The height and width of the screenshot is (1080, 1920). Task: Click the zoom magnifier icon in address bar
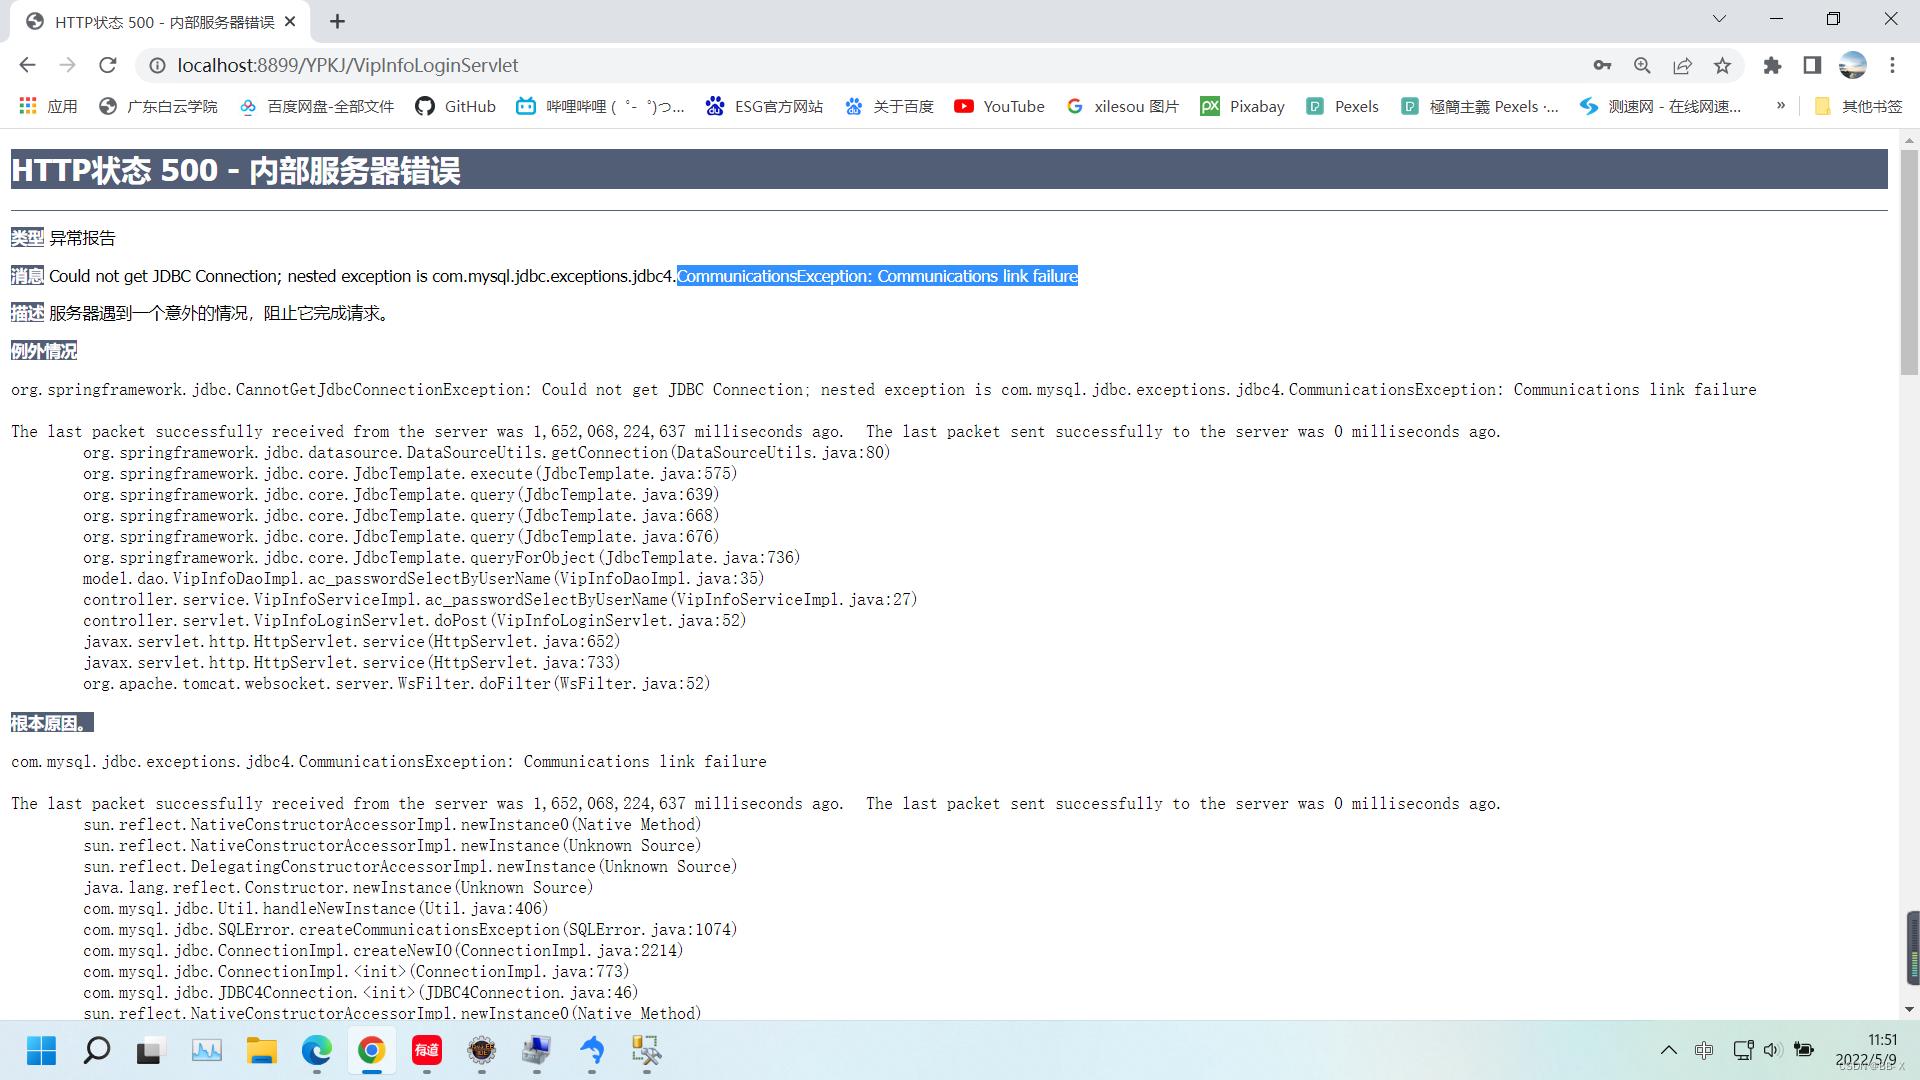(1642, 65)
